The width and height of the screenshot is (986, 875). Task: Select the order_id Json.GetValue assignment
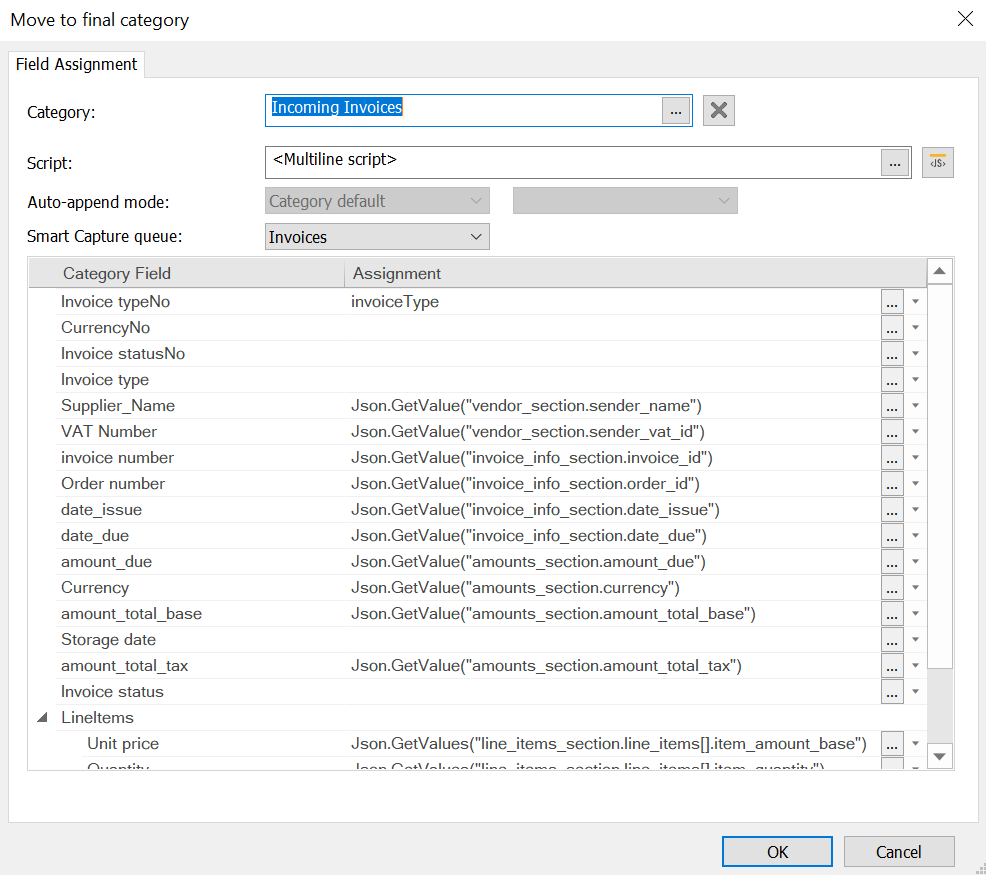525,484
